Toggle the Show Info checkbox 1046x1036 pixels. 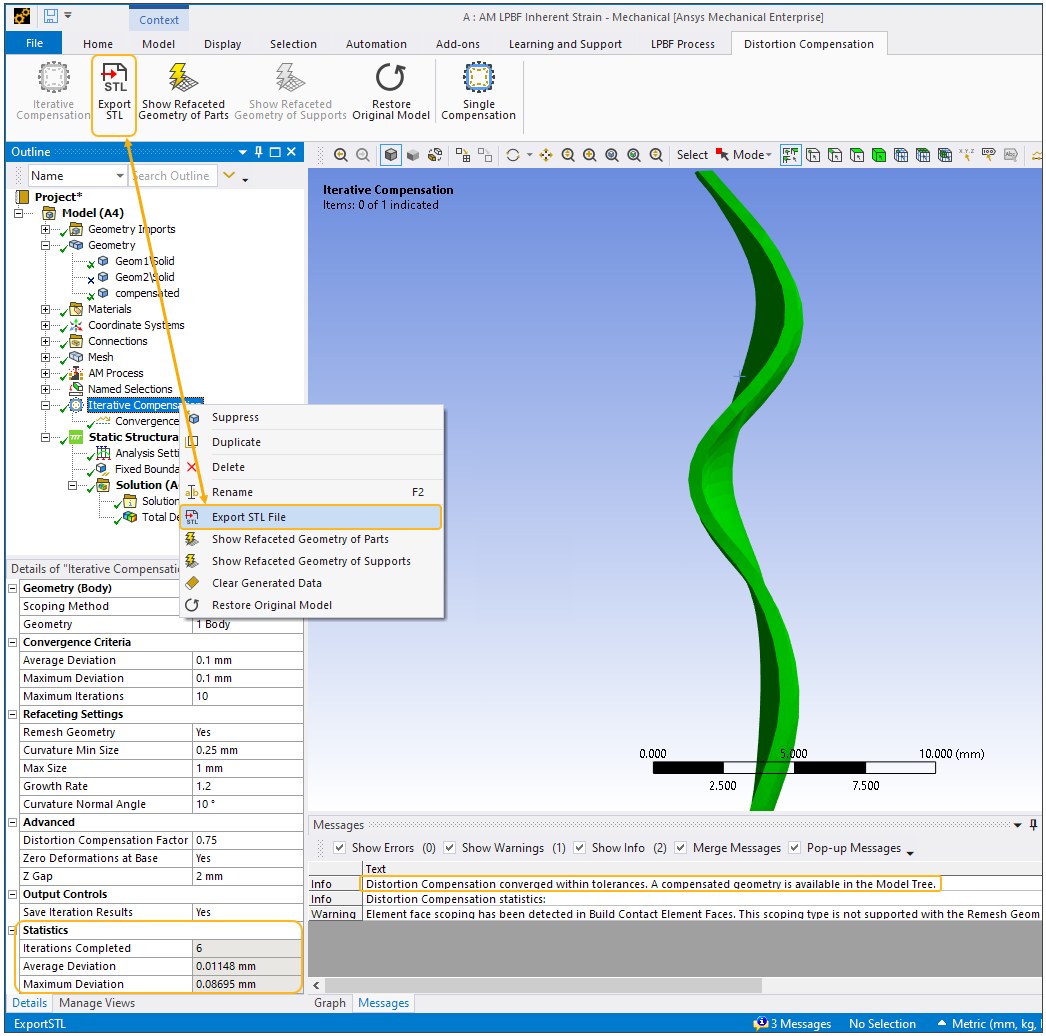(x=580, y=847)
